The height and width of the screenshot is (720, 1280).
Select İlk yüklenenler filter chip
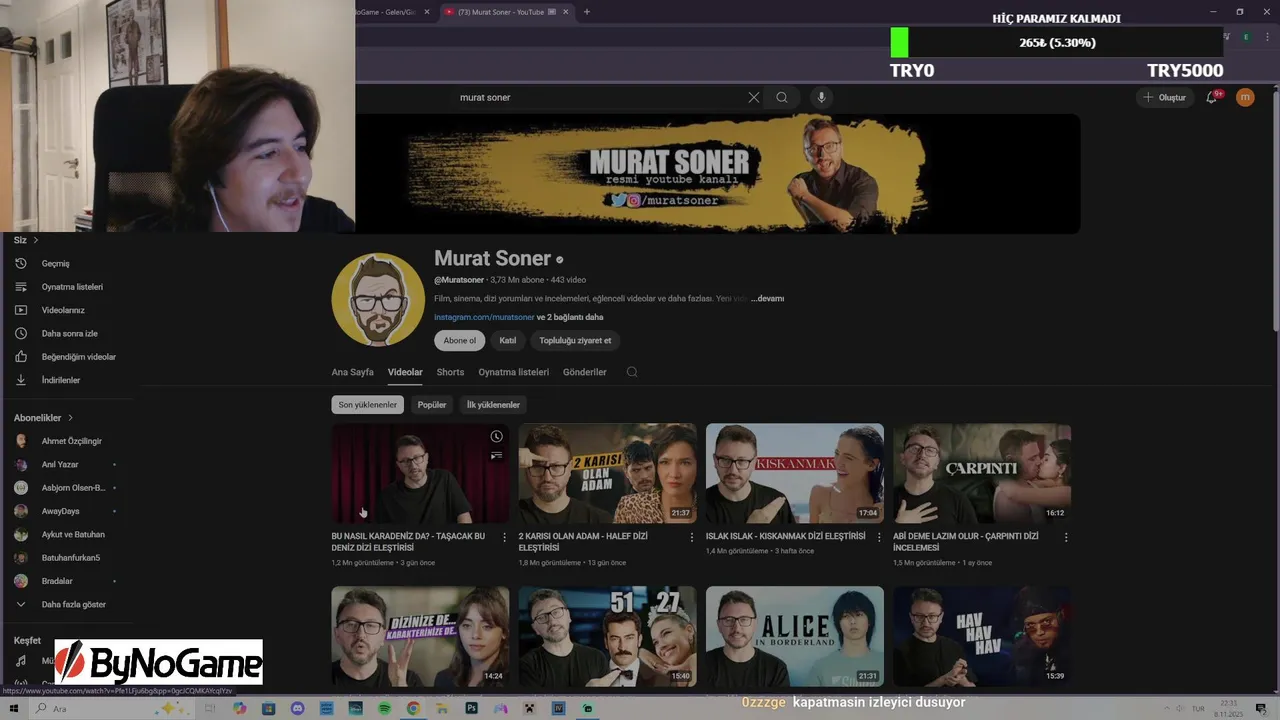[x=493, y=405]
